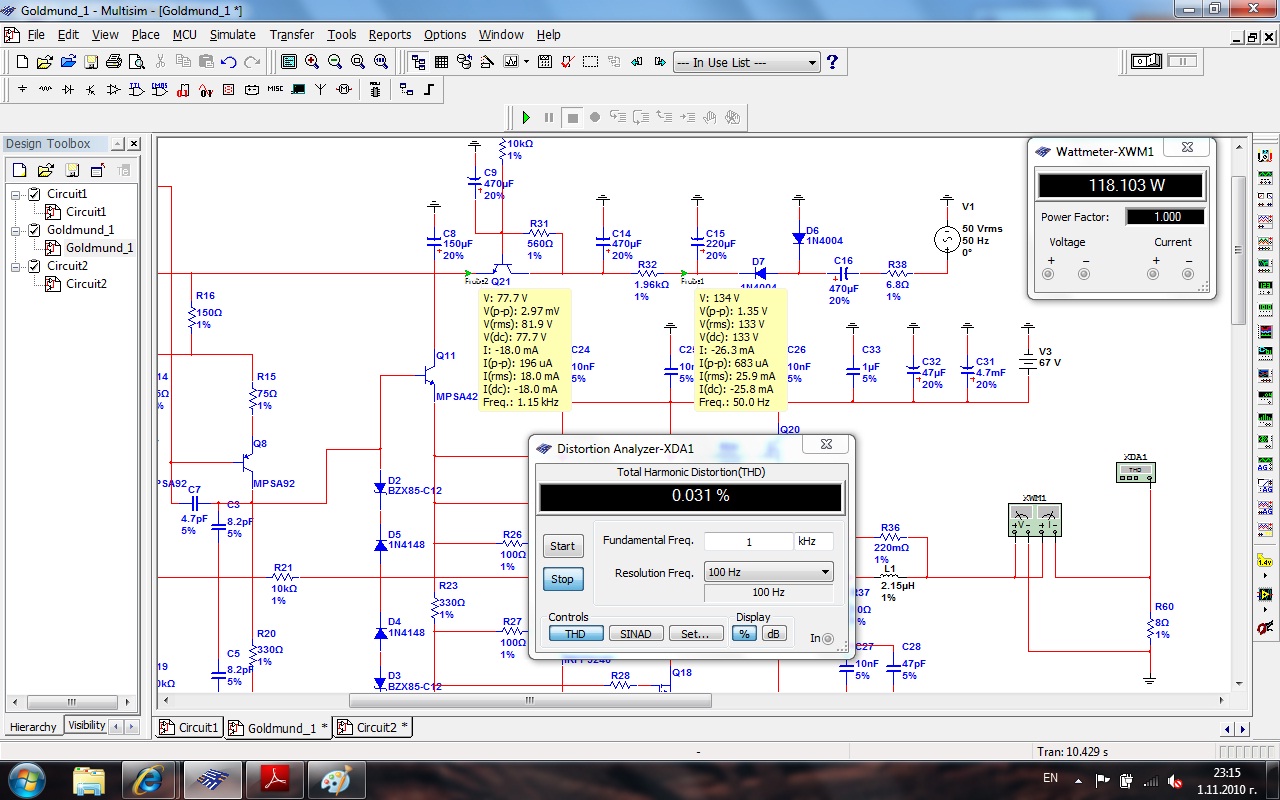Viewport: 1280px width, 800px height.
Task: Pause the simulation
Action: [549, 118]
